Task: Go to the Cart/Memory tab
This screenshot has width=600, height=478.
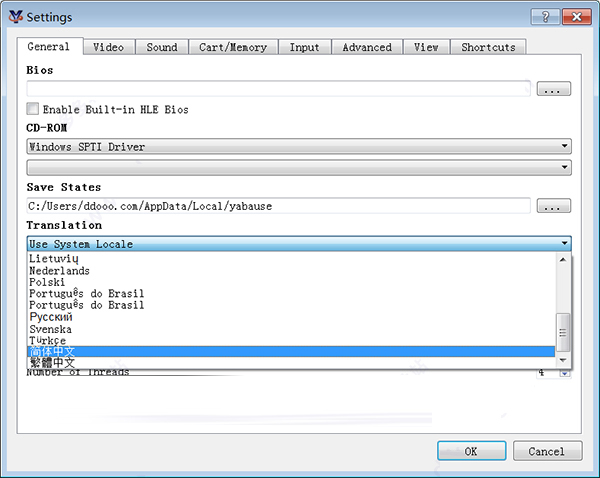Action: pos(233,47)
